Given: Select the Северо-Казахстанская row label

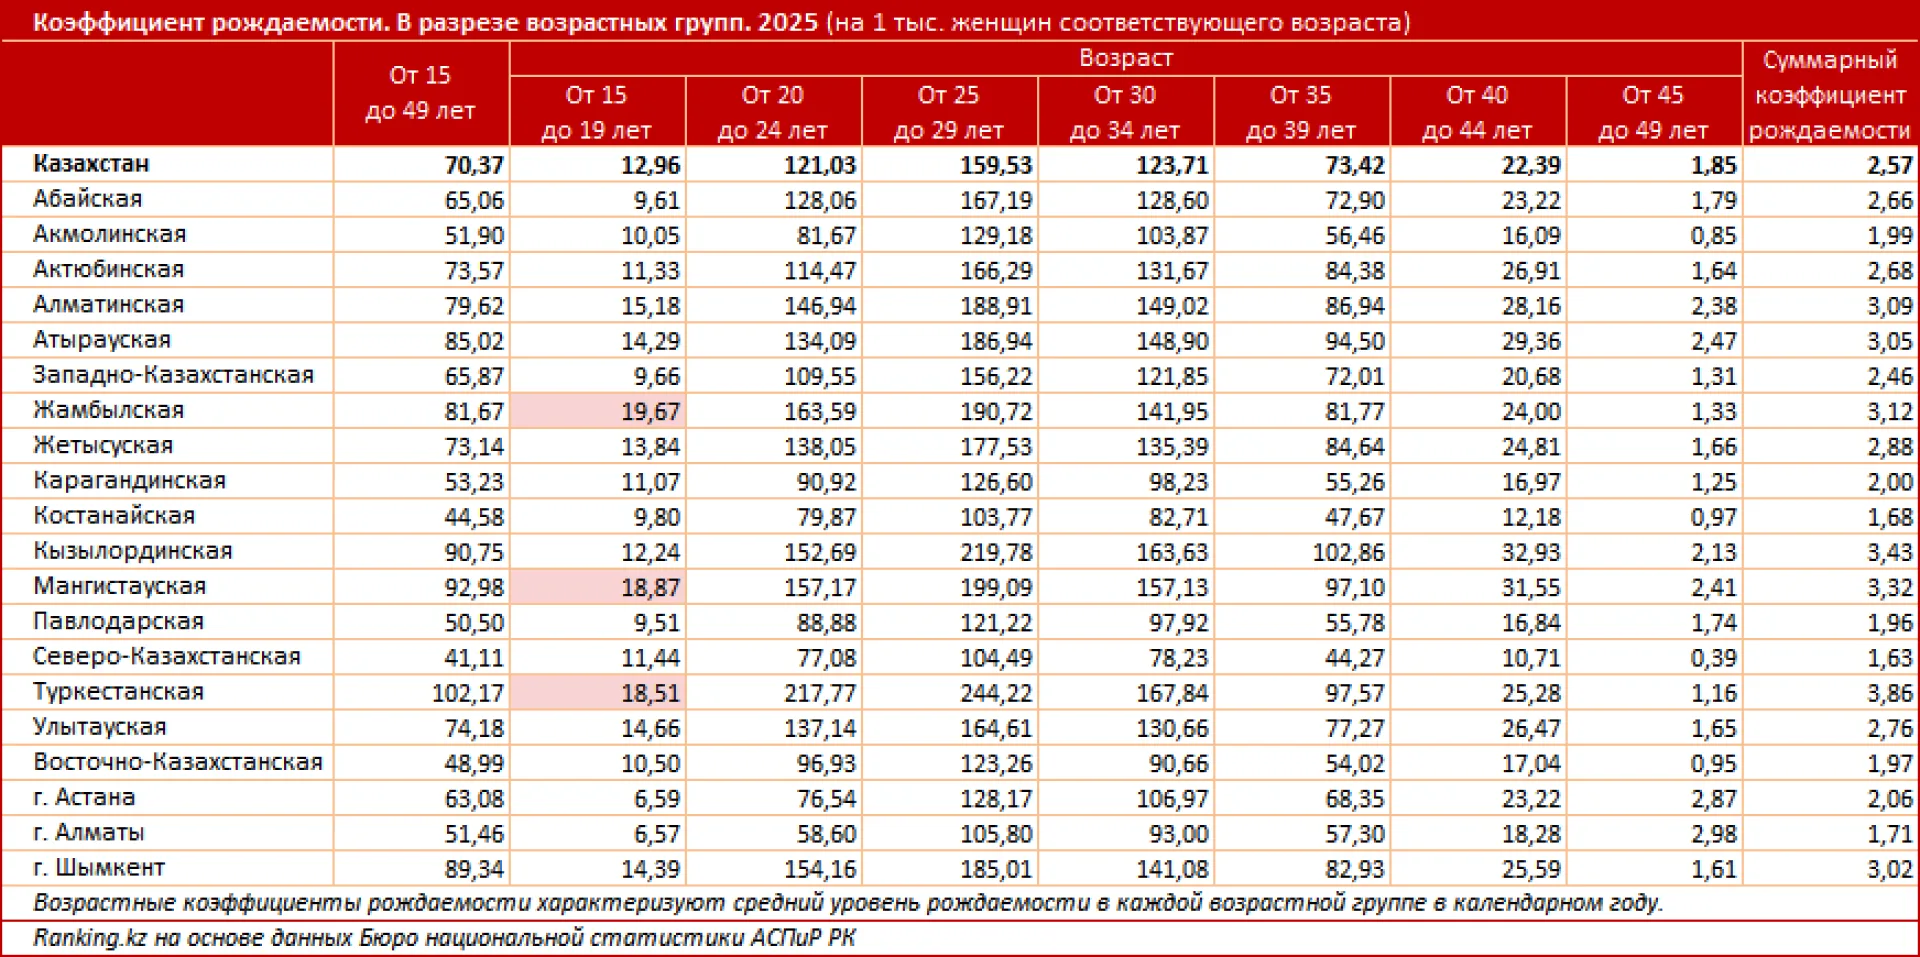Looking at the screenshot, I should pyautogui.click(x=166, y=657).
